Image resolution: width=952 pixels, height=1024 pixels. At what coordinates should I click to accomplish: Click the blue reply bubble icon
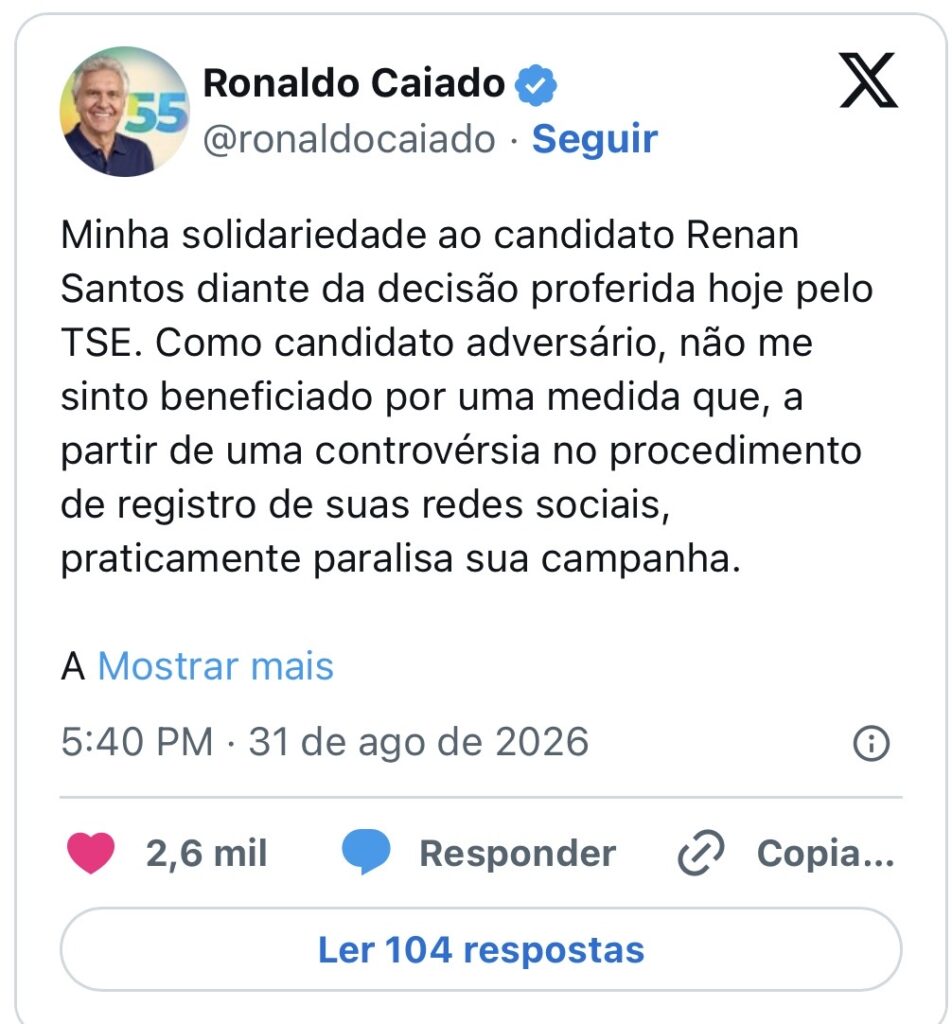point(366,851)
